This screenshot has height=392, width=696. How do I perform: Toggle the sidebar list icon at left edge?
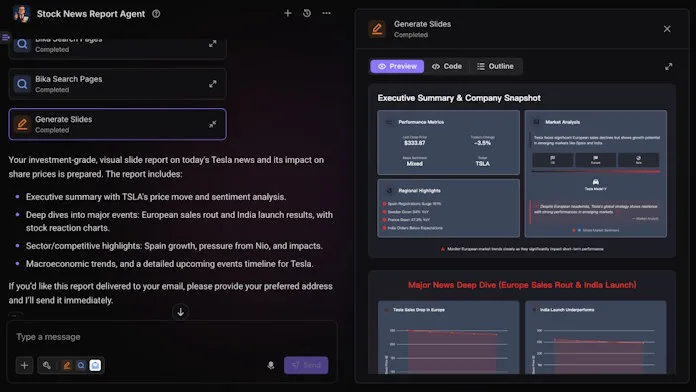pos(5,37)
